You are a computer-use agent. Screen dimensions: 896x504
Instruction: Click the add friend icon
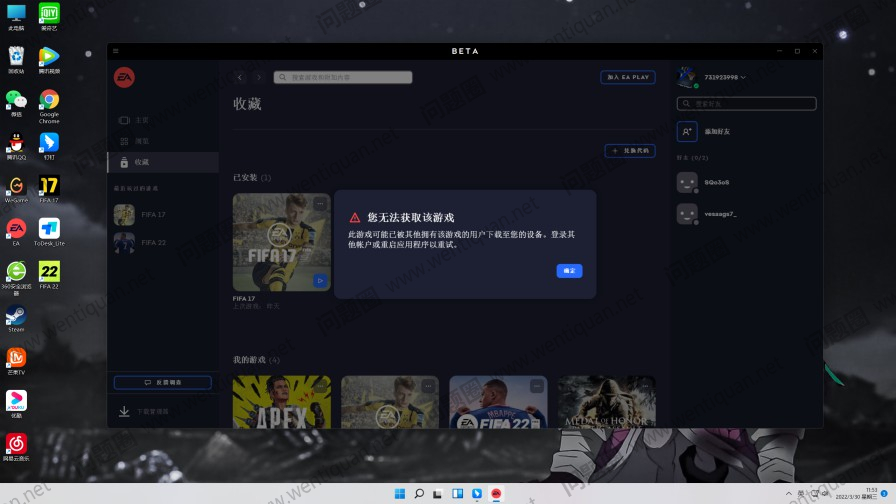point(686,132)
